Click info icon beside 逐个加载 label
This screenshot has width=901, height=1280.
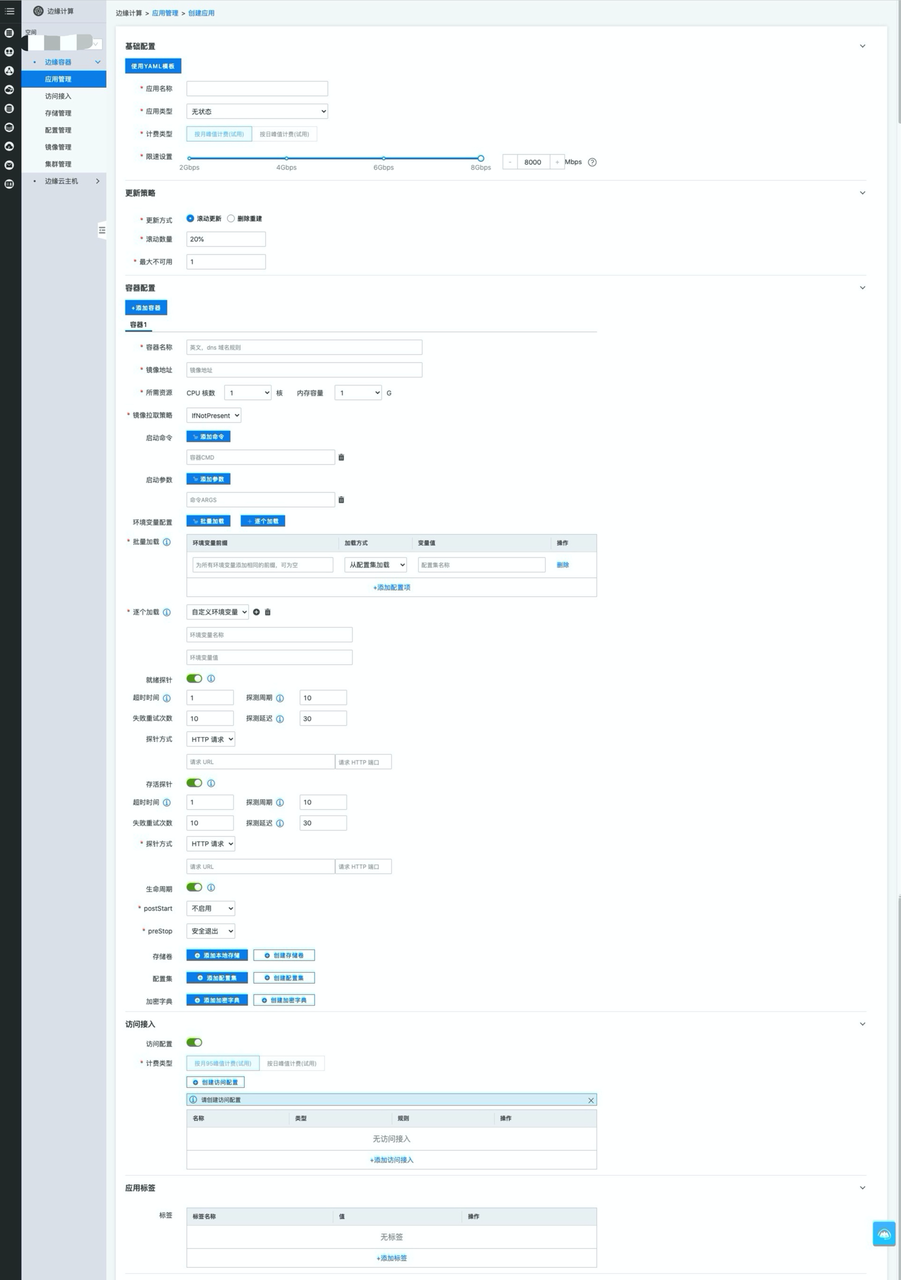tap(167, 612)
